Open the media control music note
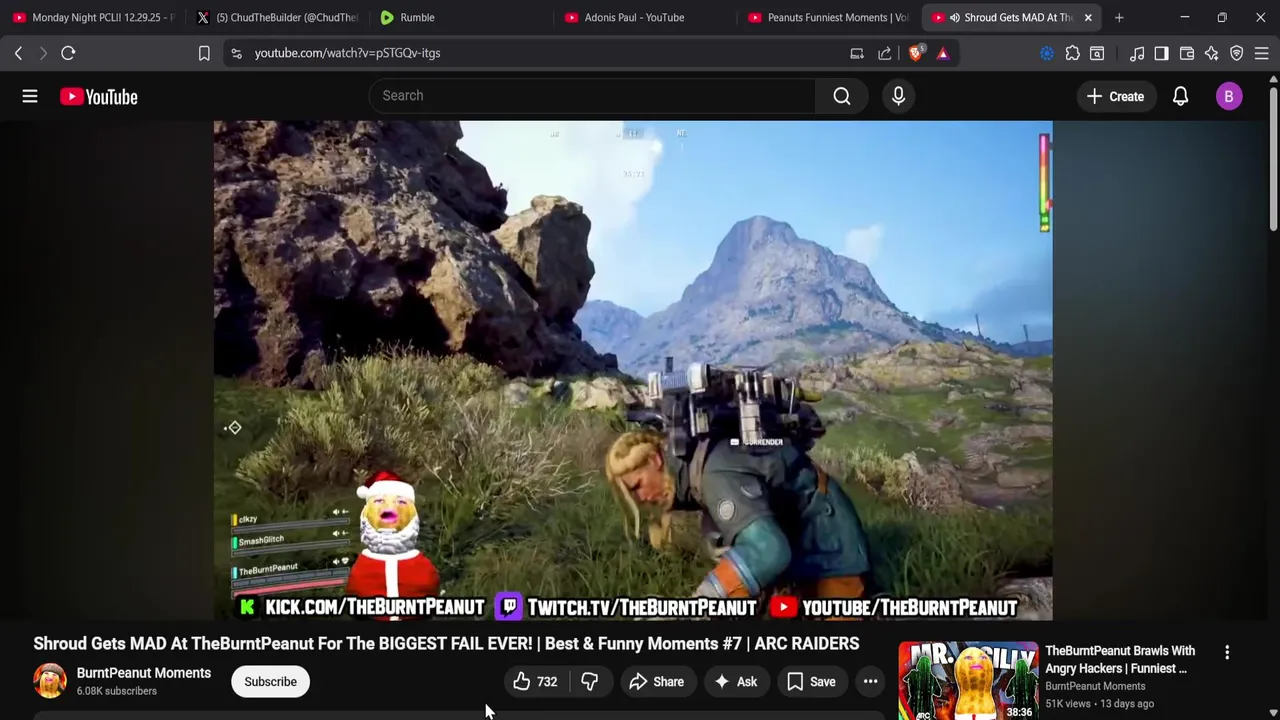Image resolution: width=1280 pixels, height=720 pixels. click(x=1137, y=53)
